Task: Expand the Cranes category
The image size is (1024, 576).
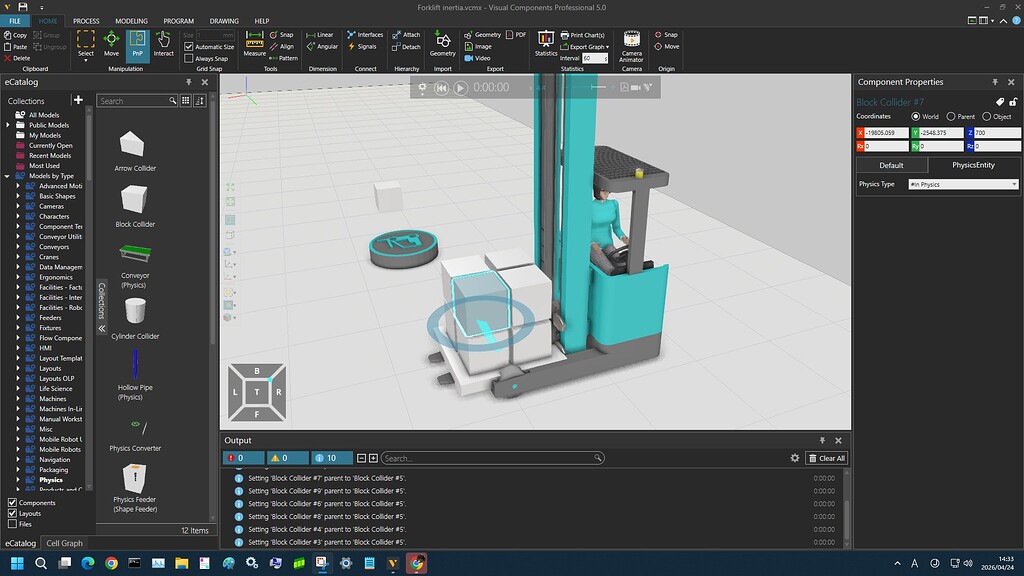Action: pyautogui.click(x=18, y=257)
